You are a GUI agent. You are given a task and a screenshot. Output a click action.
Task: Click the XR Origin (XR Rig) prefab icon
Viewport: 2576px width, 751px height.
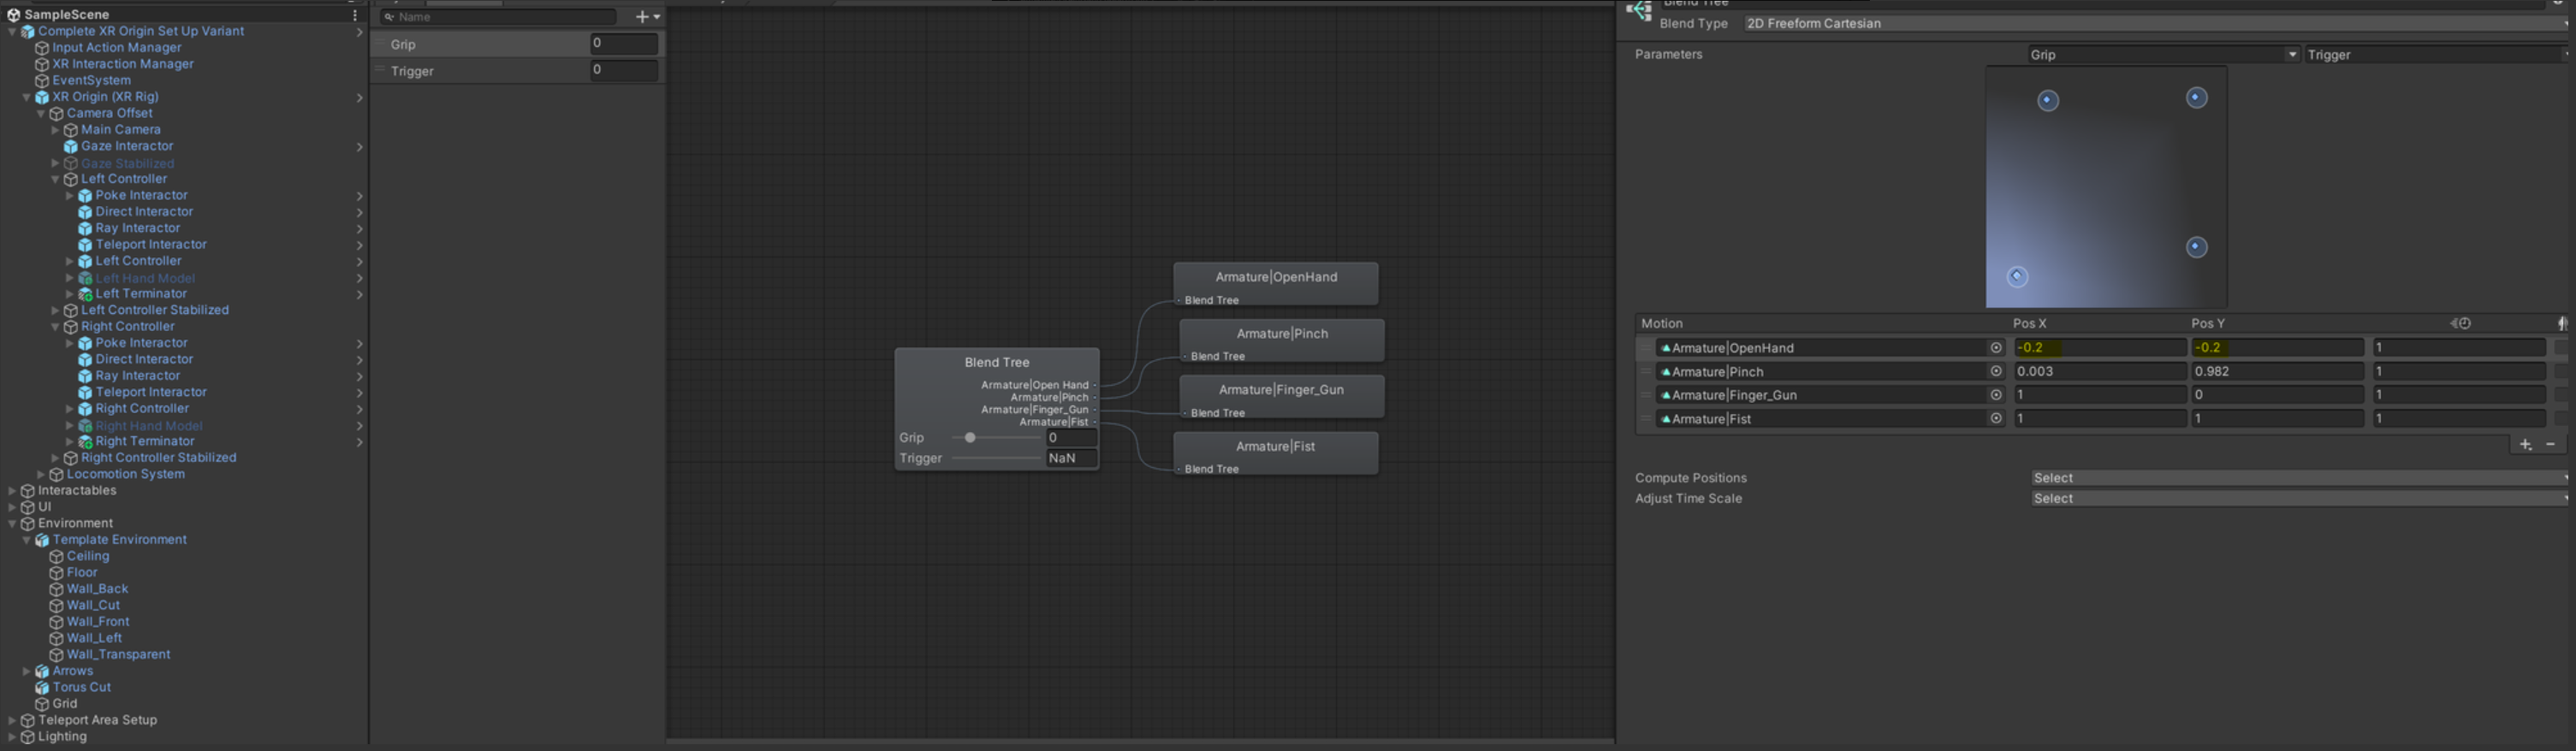pyautogui.click(x=42, y=97)
